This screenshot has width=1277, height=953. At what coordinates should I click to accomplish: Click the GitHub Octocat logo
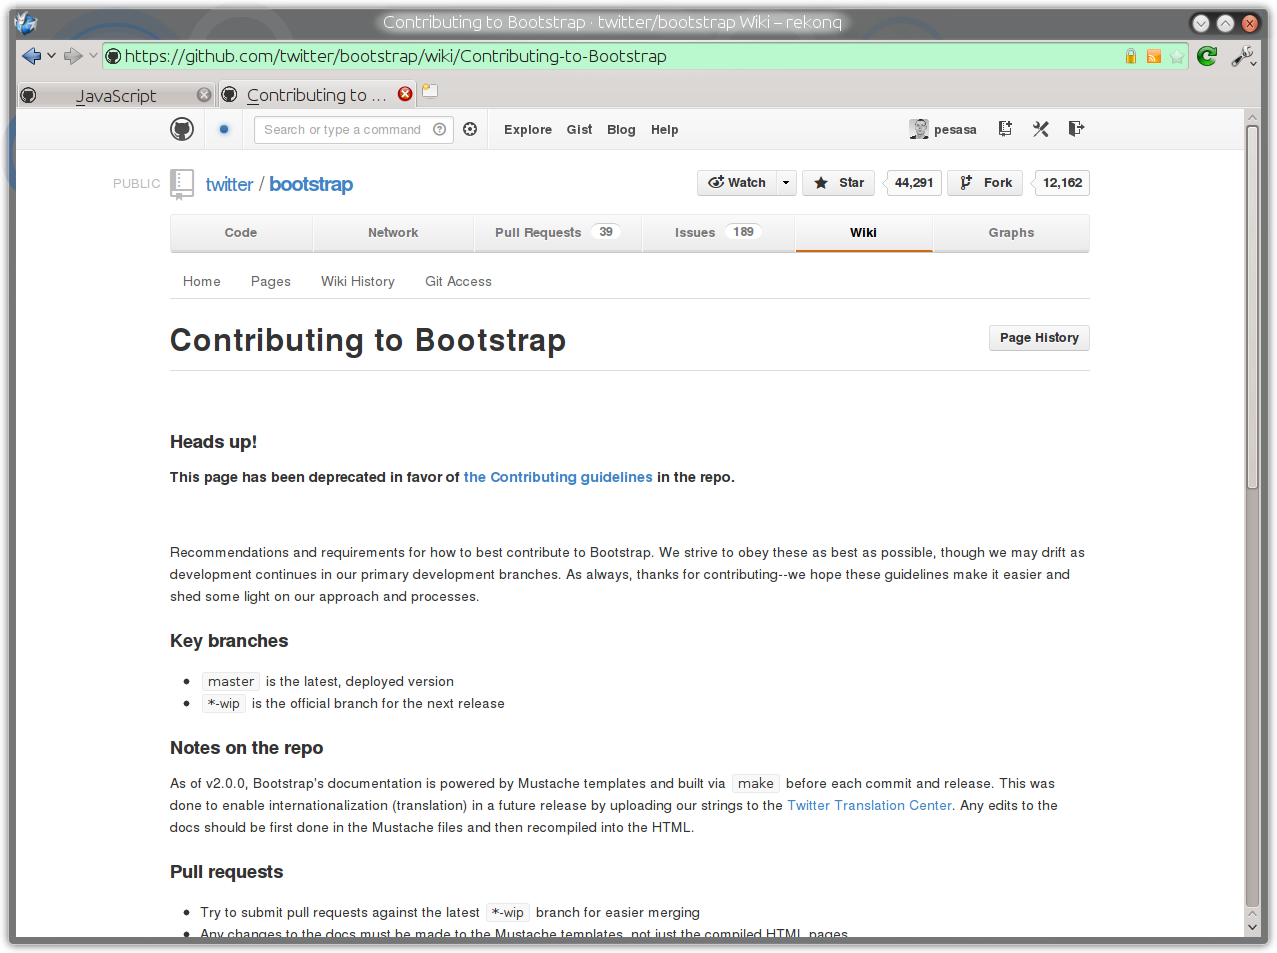coord(182,129)
